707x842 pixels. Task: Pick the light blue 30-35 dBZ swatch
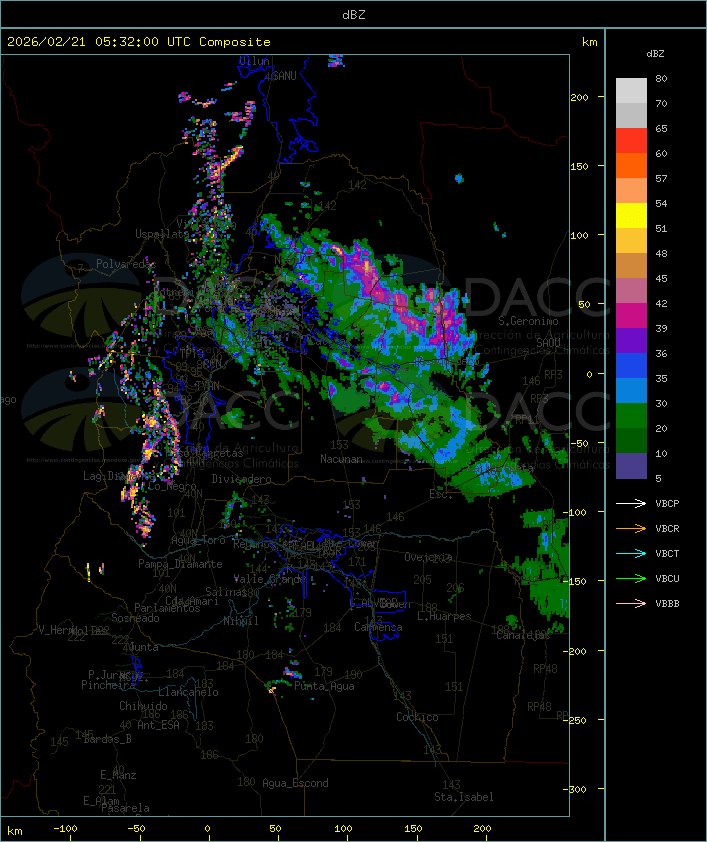pos(631,390)
